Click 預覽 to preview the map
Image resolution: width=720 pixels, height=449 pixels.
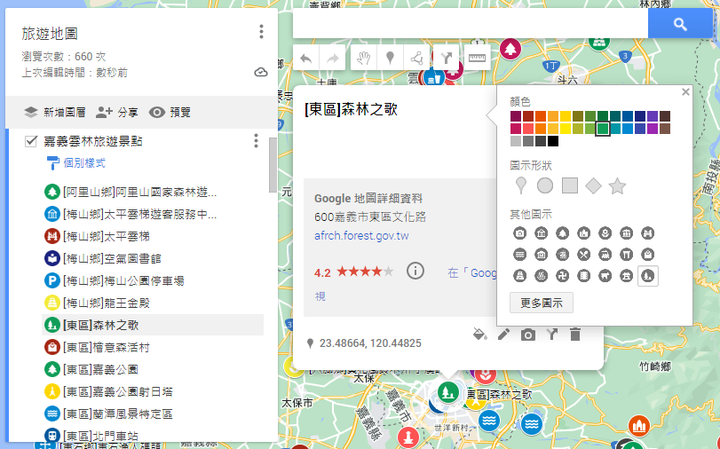pos(170,112)
